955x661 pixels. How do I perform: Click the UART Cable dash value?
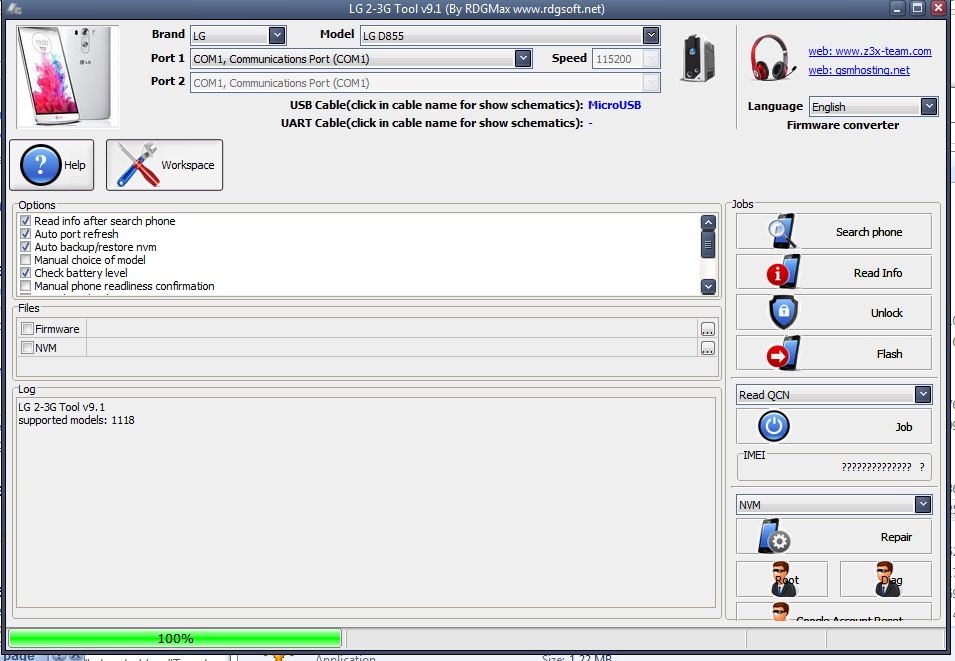(x=590, y=123)
